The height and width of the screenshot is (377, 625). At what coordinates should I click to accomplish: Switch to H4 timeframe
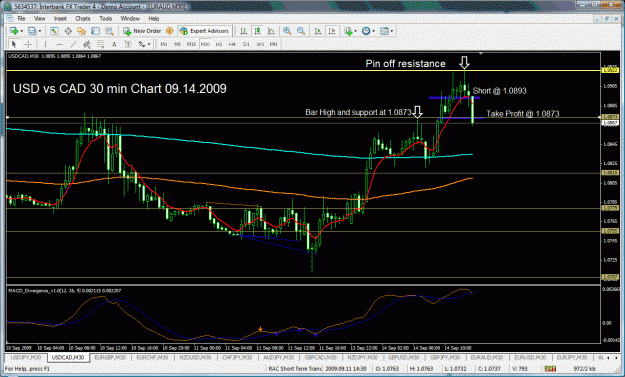click(x=232, y=44)
